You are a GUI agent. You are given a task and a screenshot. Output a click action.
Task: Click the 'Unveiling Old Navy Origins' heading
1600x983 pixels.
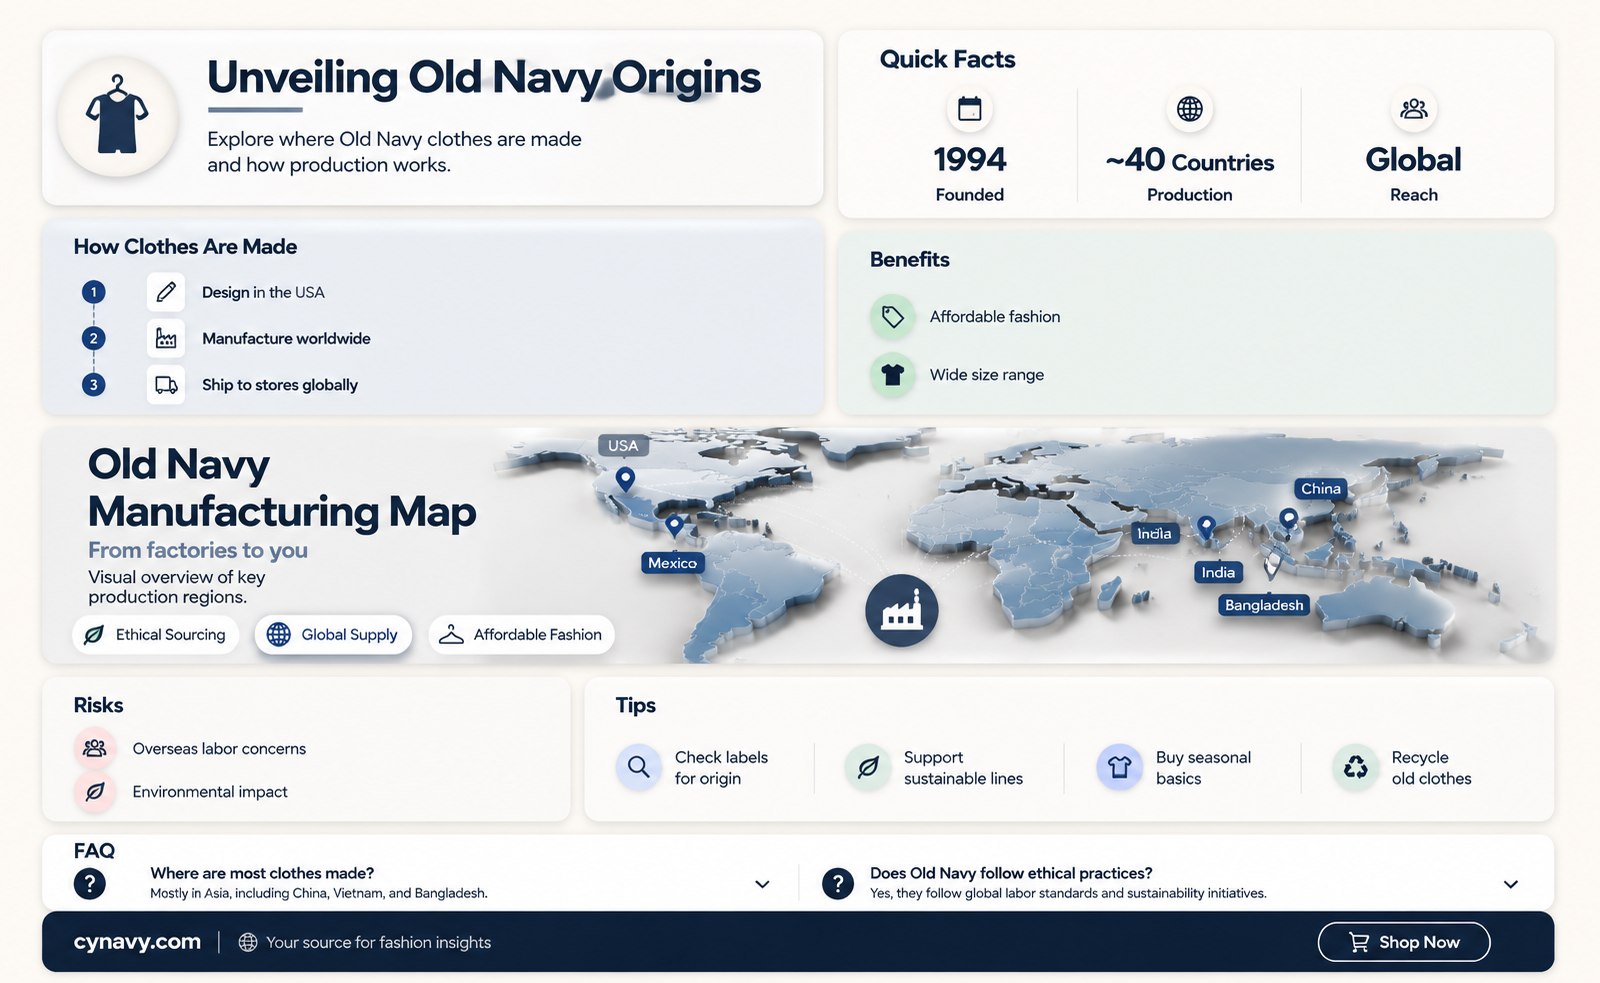coord(484,78)
